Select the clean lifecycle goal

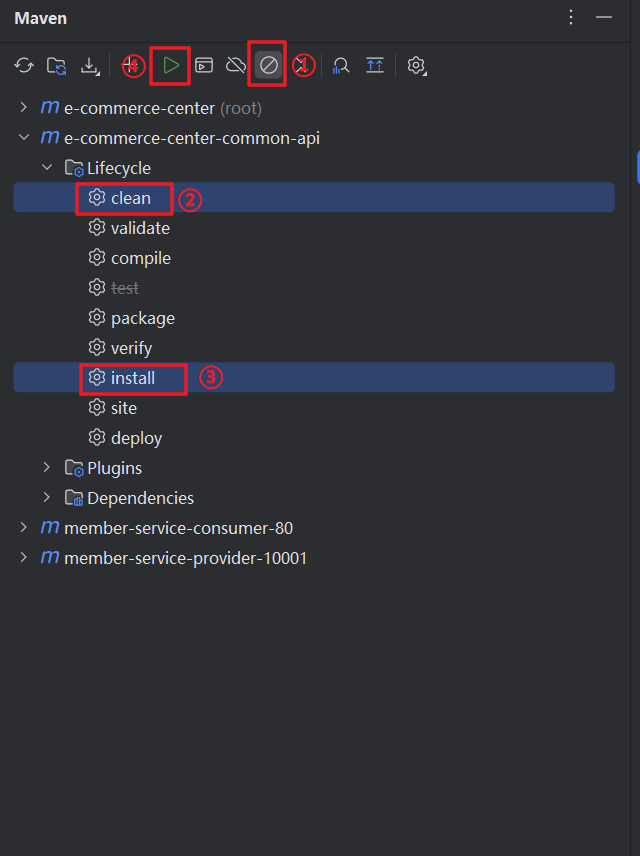[x=130, y=198]
